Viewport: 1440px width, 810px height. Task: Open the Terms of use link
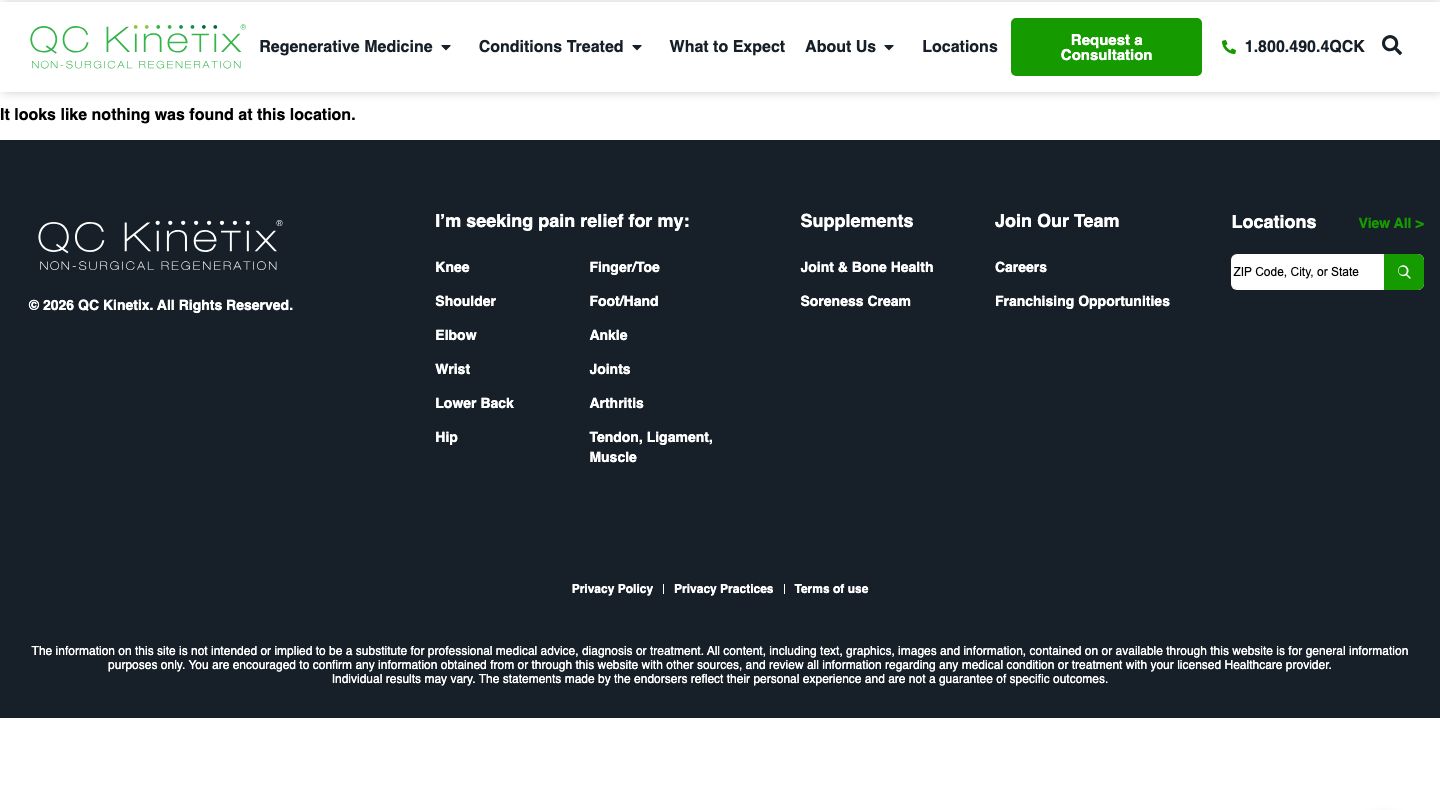831,589
